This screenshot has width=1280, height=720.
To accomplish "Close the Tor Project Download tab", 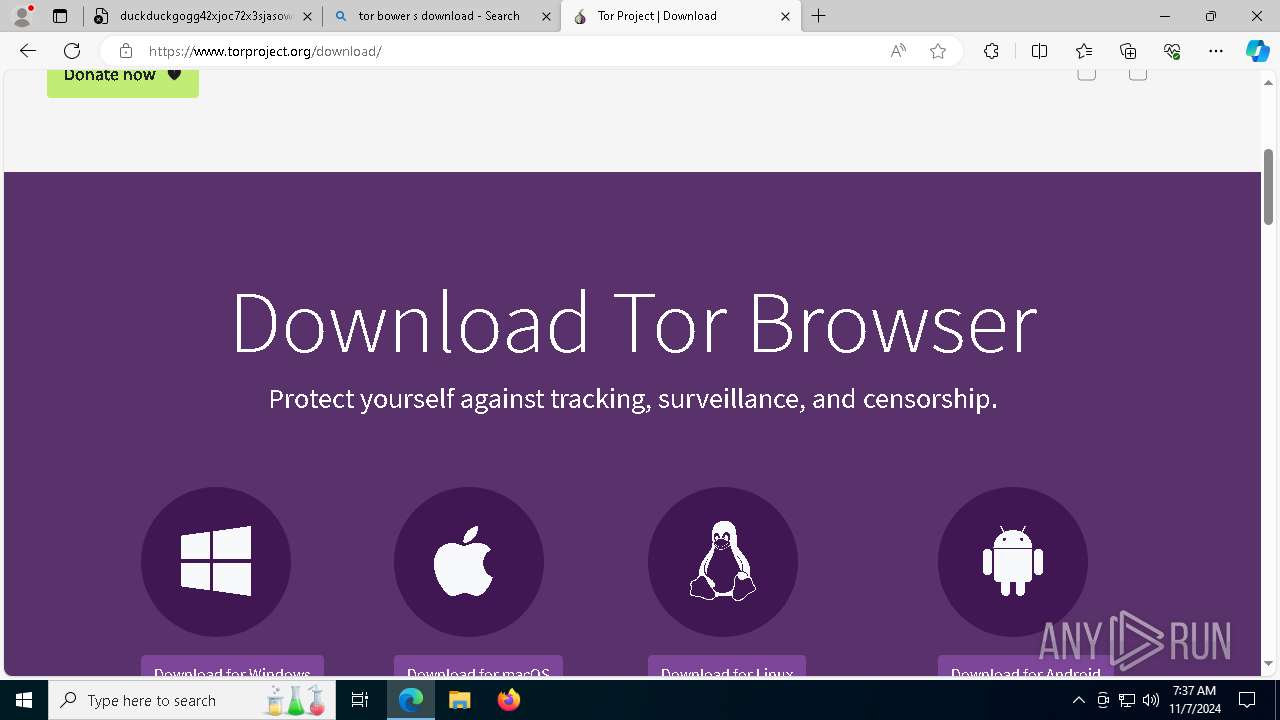I will point(785,16).
